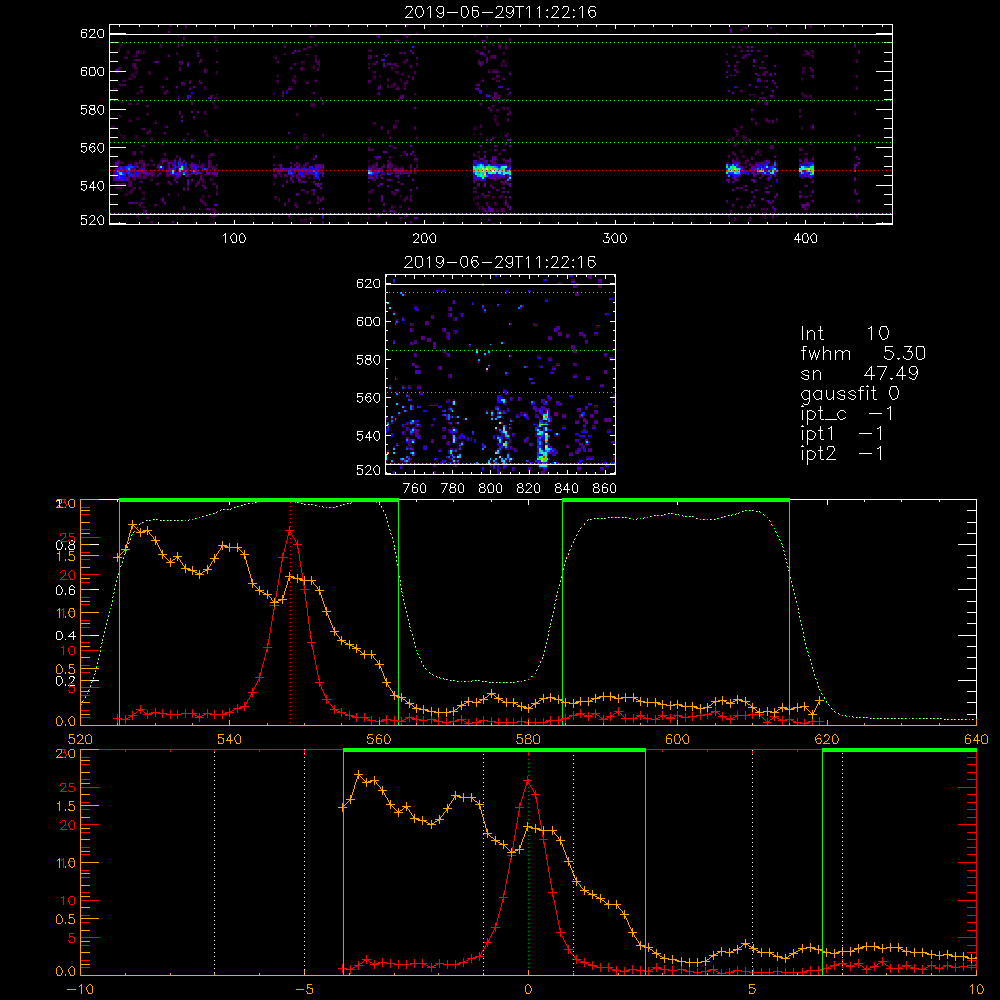
Task: Click the wide green bar atop bottom profile plot center
Action: [494, 751]
